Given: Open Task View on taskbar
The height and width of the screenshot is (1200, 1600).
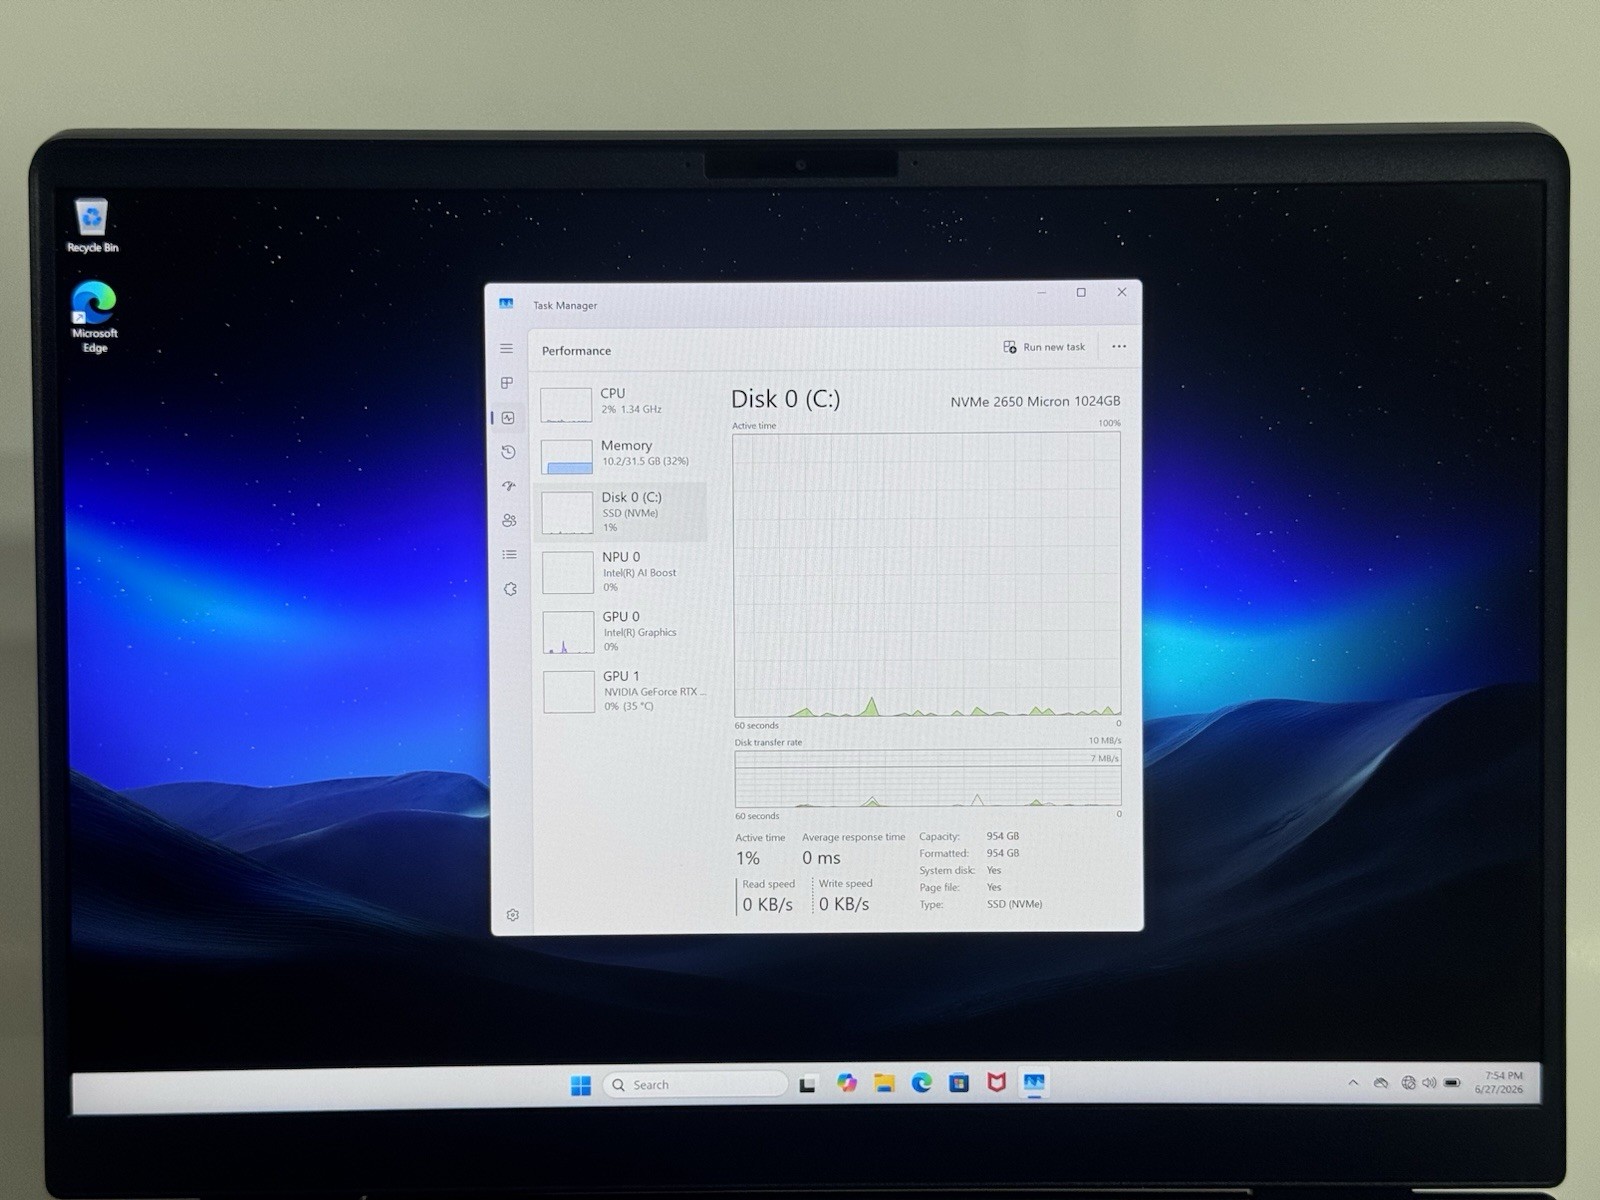Looking at the screenshot, I should point(808,1084).
